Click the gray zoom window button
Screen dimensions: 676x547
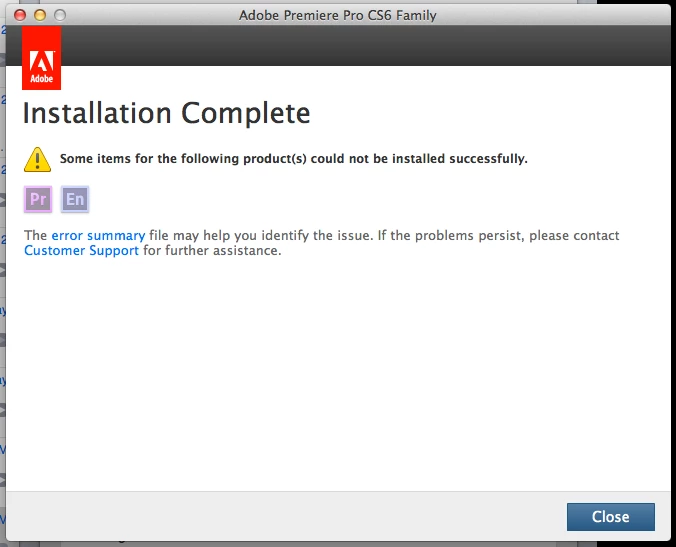(60, 15)
